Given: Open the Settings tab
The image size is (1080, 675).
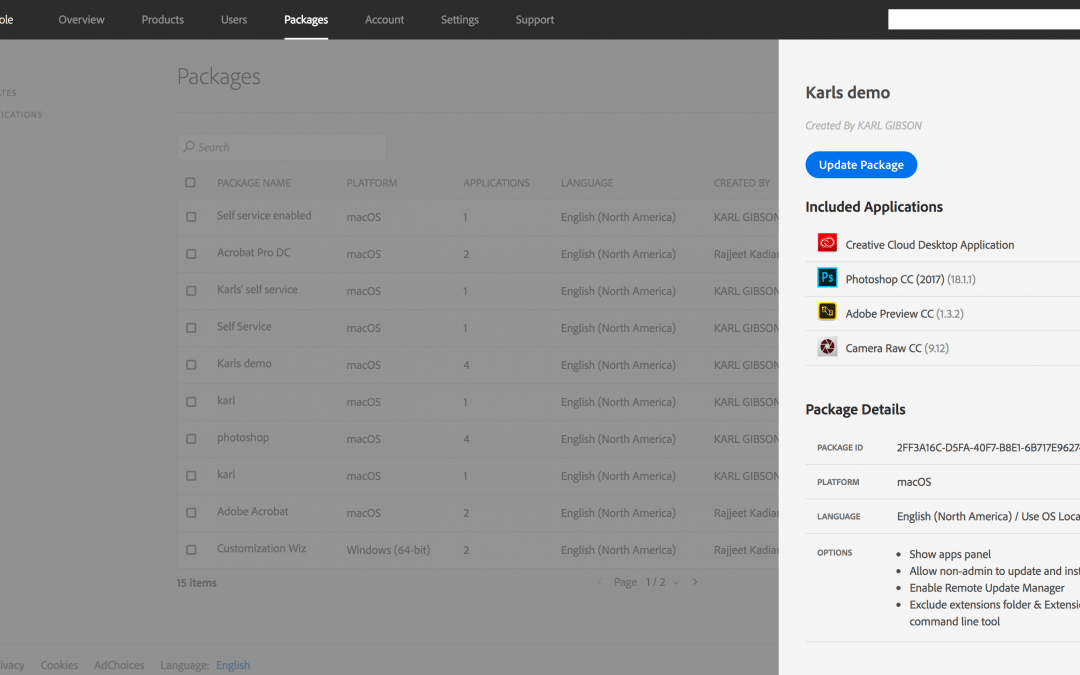Looking at the screenshot, I should pos(459,19).
